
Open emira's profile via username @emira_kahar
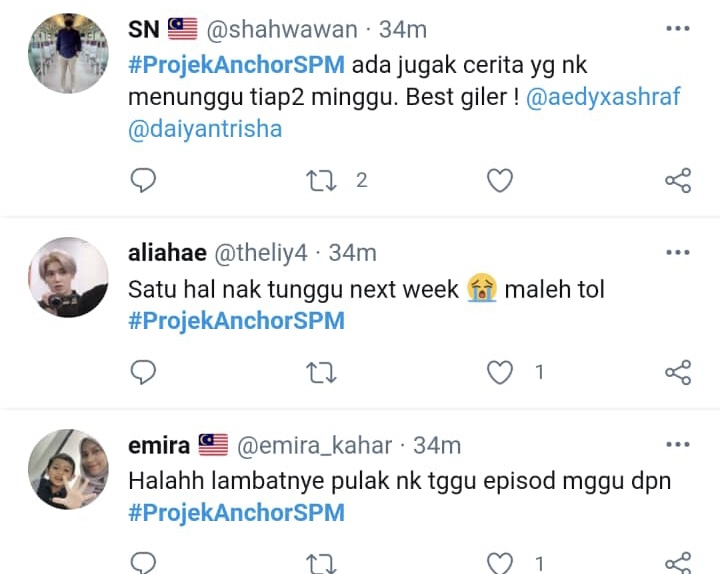click(x=315, y=445)
